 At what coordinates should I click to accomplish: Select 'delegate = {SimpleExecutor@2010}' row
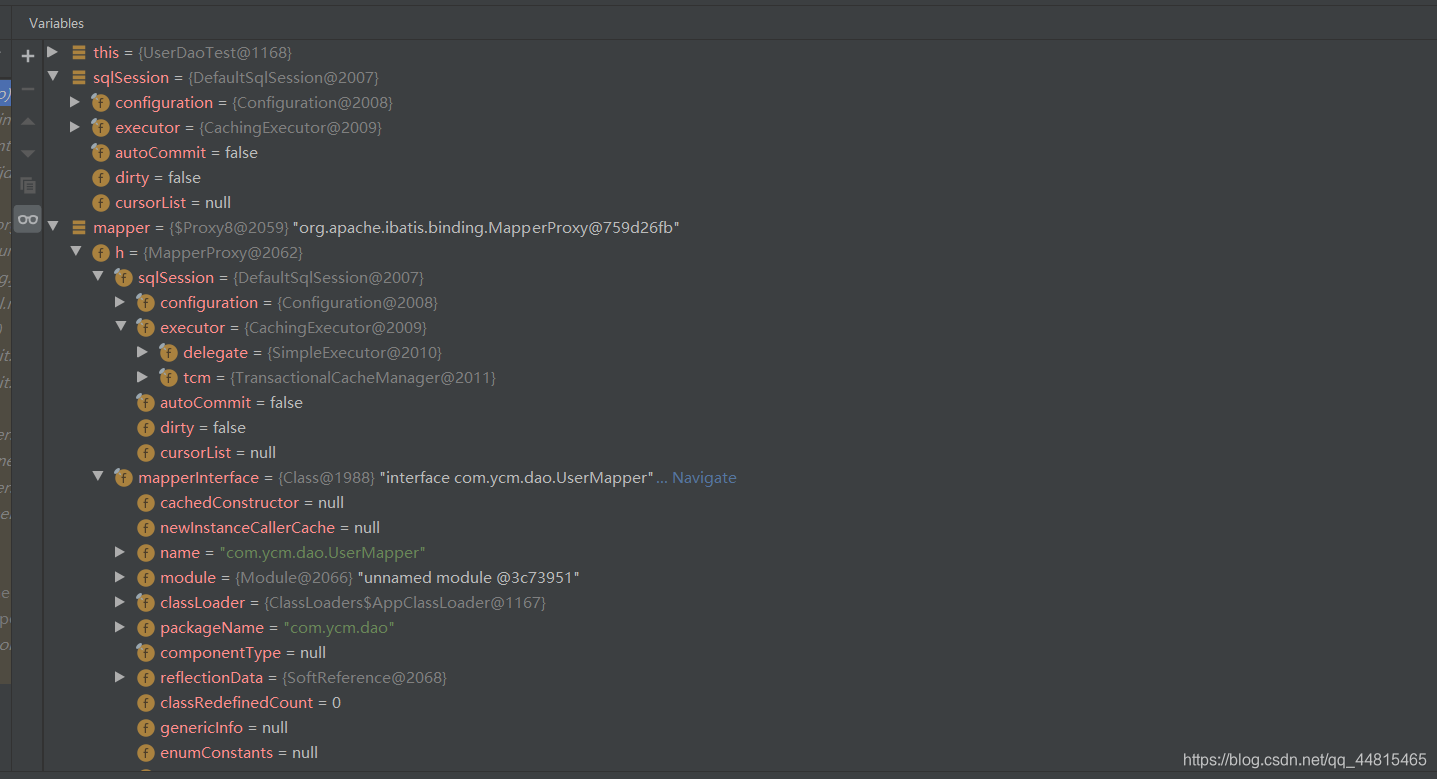pos(740,352)
